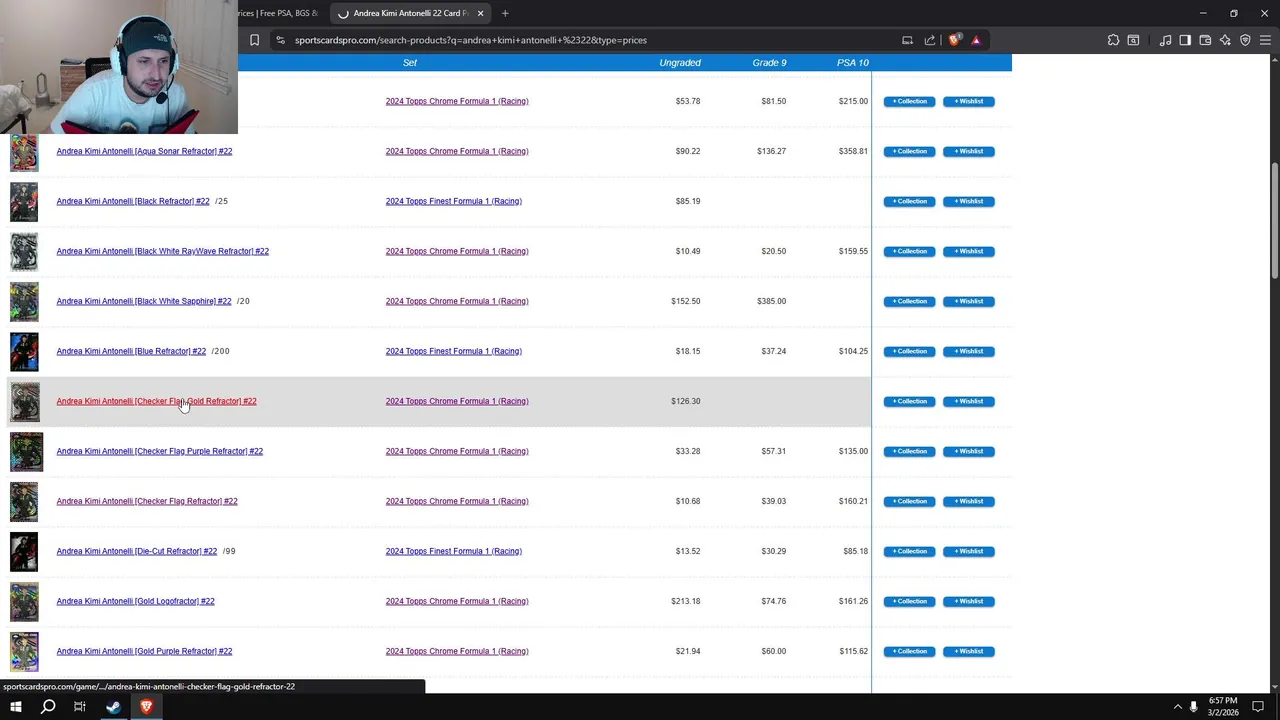Click the taskbar search magnifier icon

click(48, 707)
